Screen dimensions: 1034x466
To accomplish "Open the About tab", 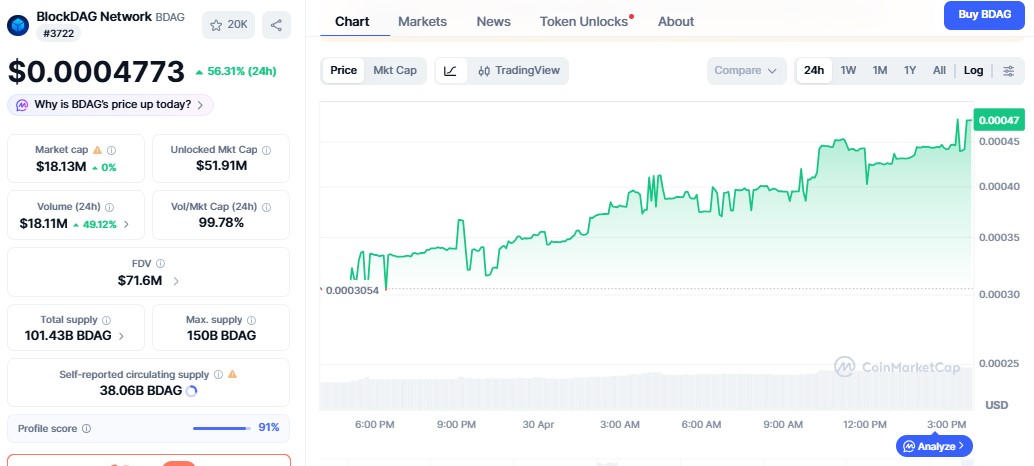I will click(x=676, y=22).
